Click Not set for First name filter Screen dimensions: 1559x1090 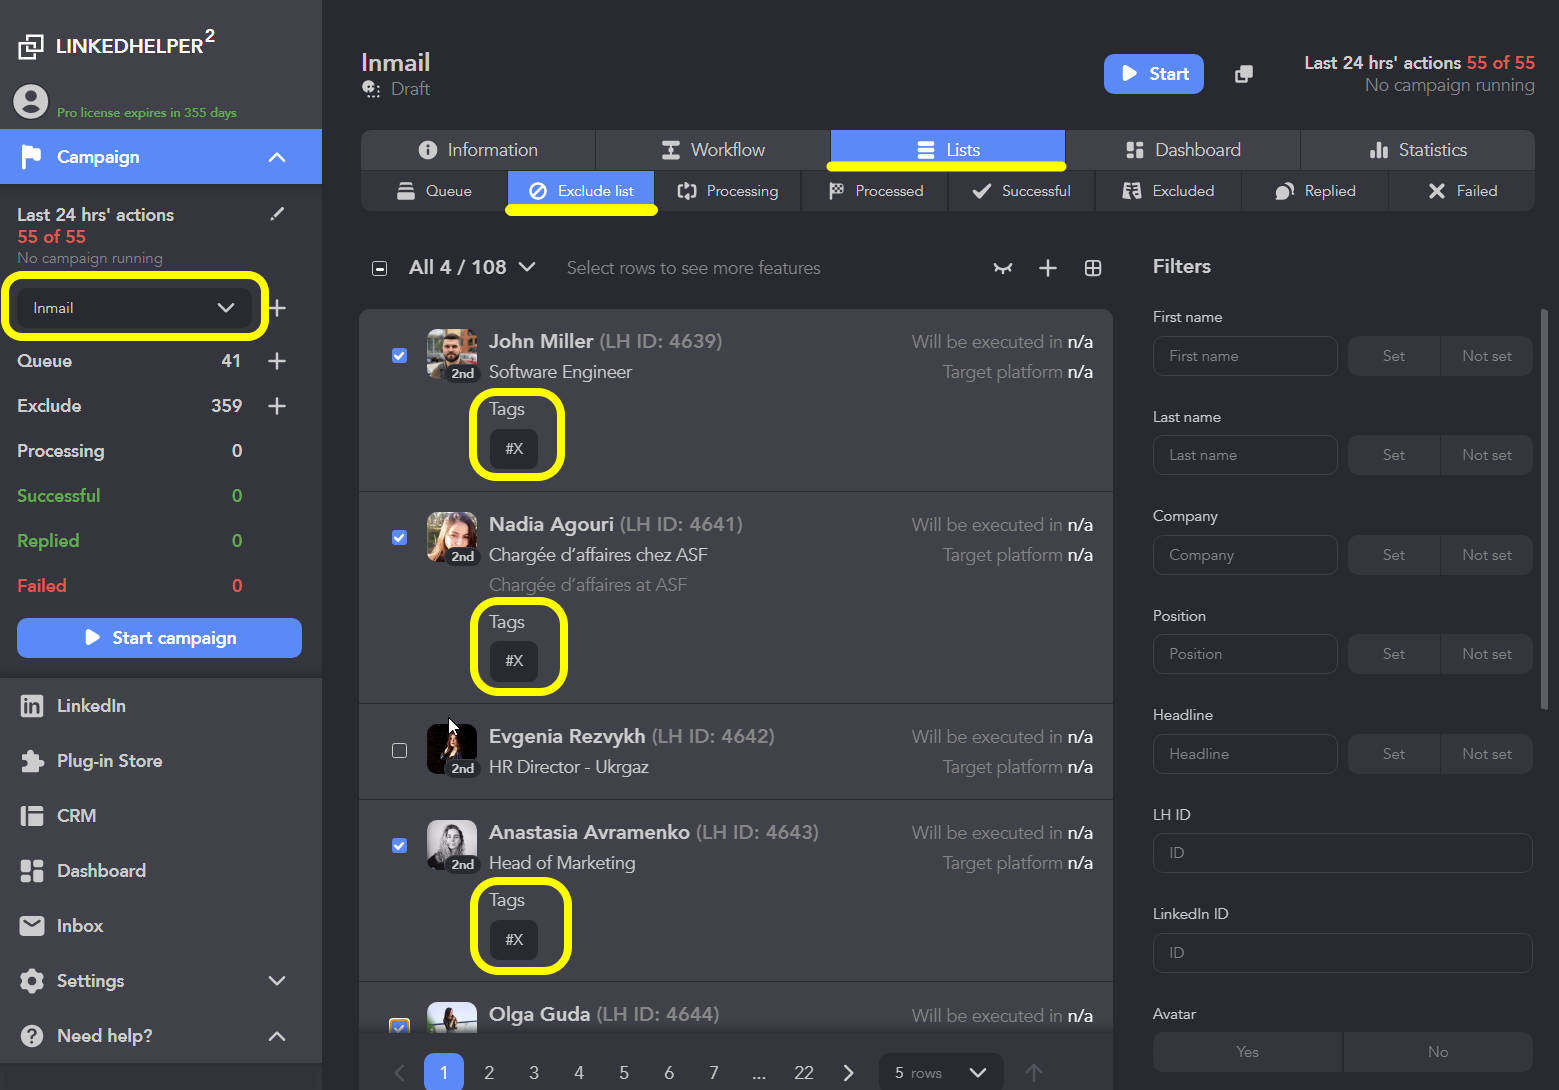(1487, 356)
